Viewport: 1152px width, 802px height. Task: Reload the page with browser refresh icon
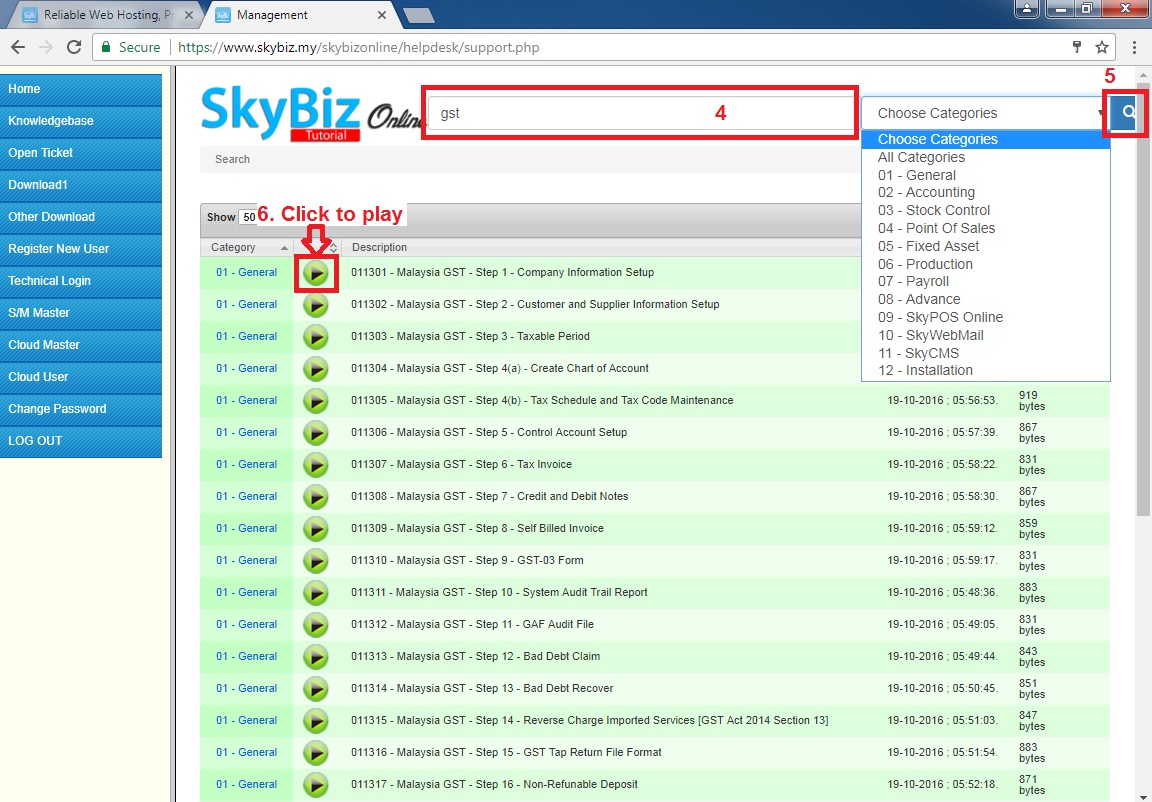73,47
